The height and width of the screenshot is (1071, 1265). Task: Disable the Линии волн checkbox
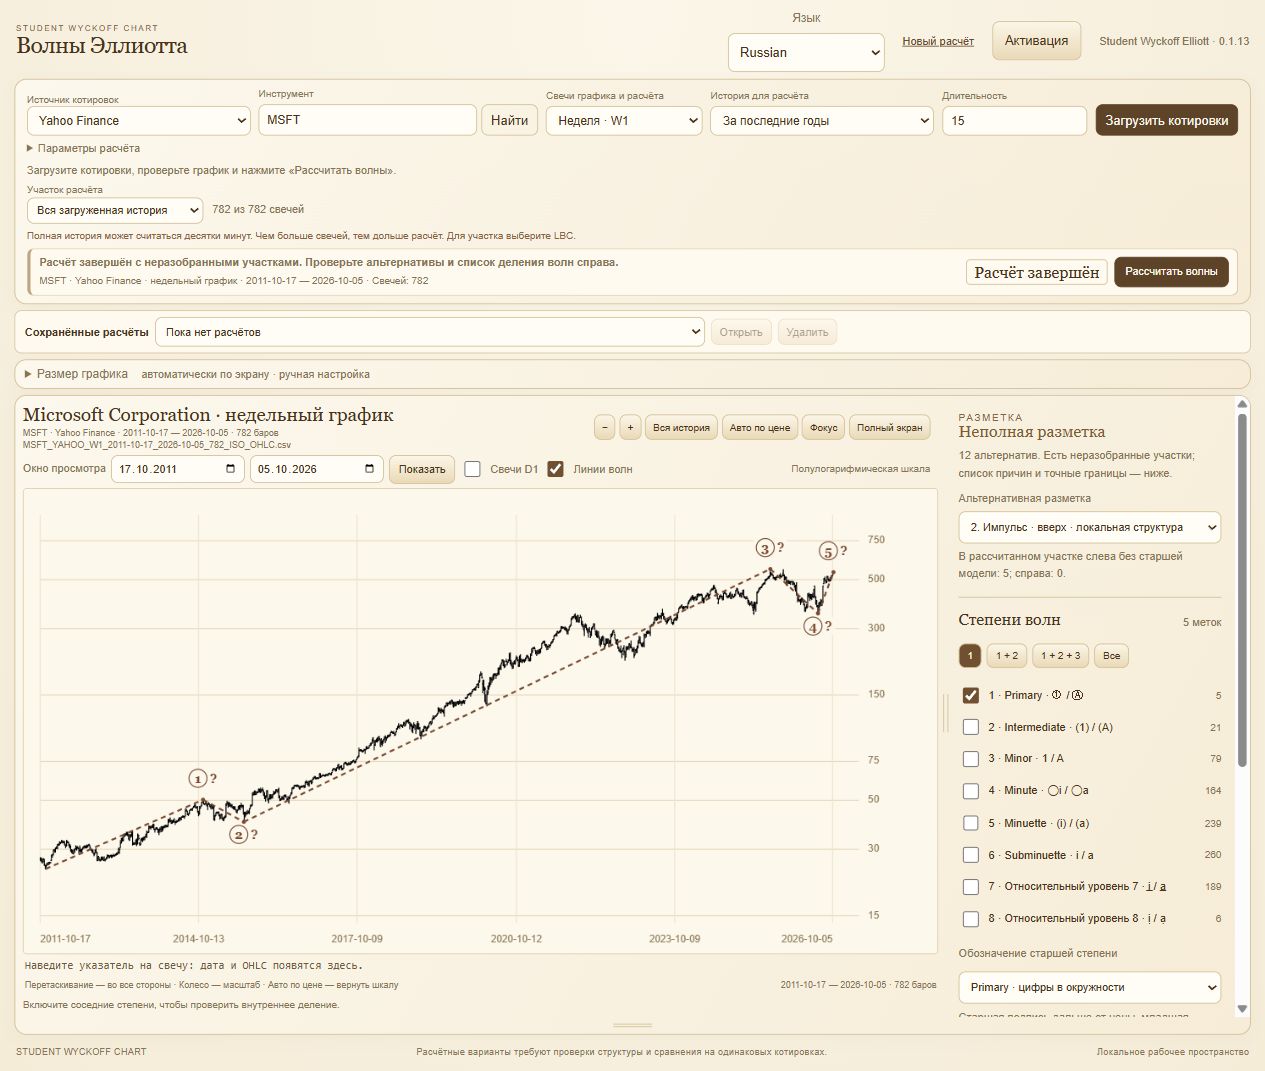[556, 469]
